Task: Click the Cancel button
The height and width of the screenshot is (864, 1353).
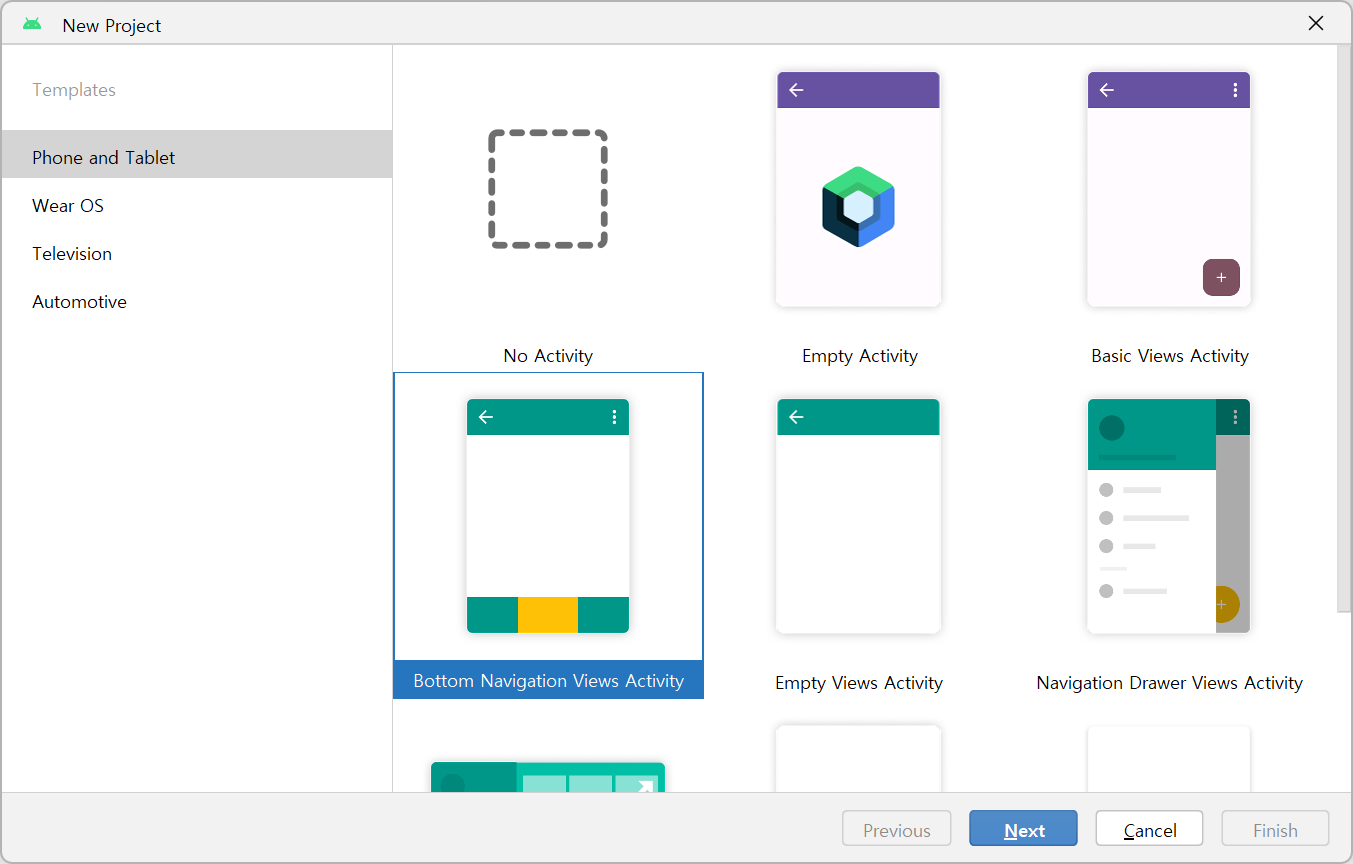Action: 1149,829
